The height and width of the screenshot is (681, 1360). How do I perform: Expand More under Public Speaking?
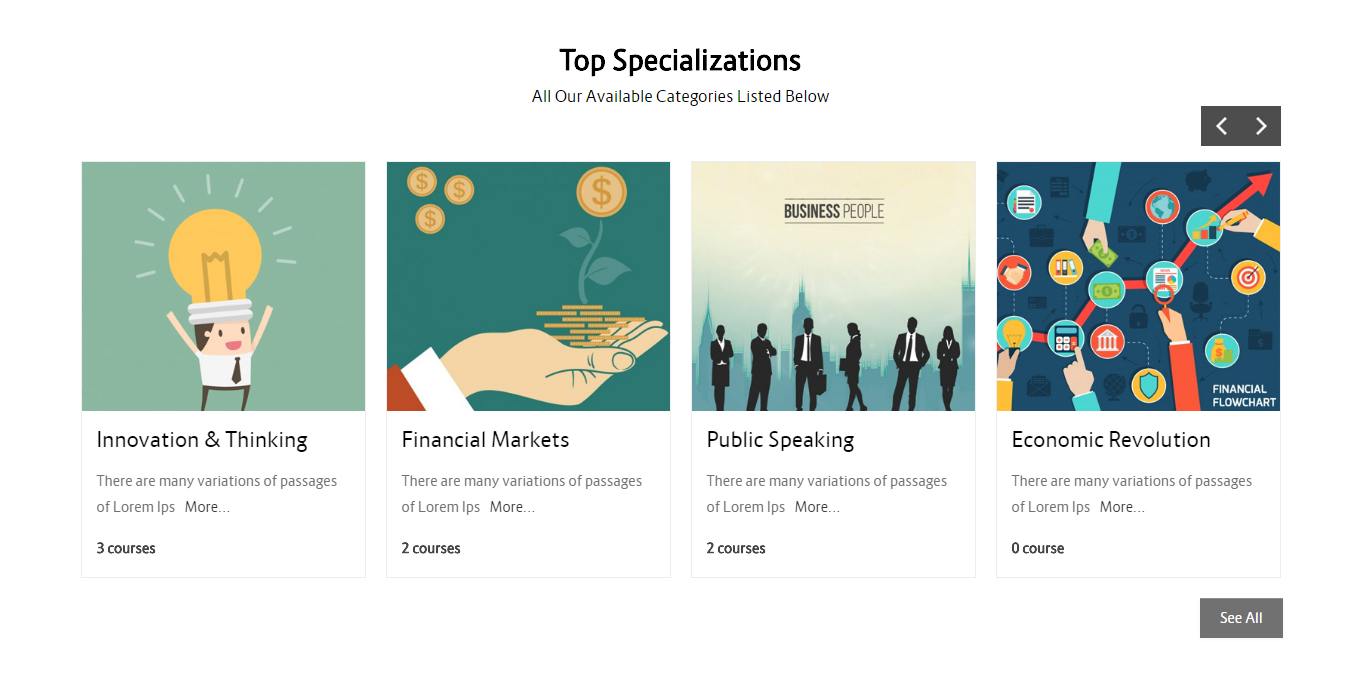817,507
